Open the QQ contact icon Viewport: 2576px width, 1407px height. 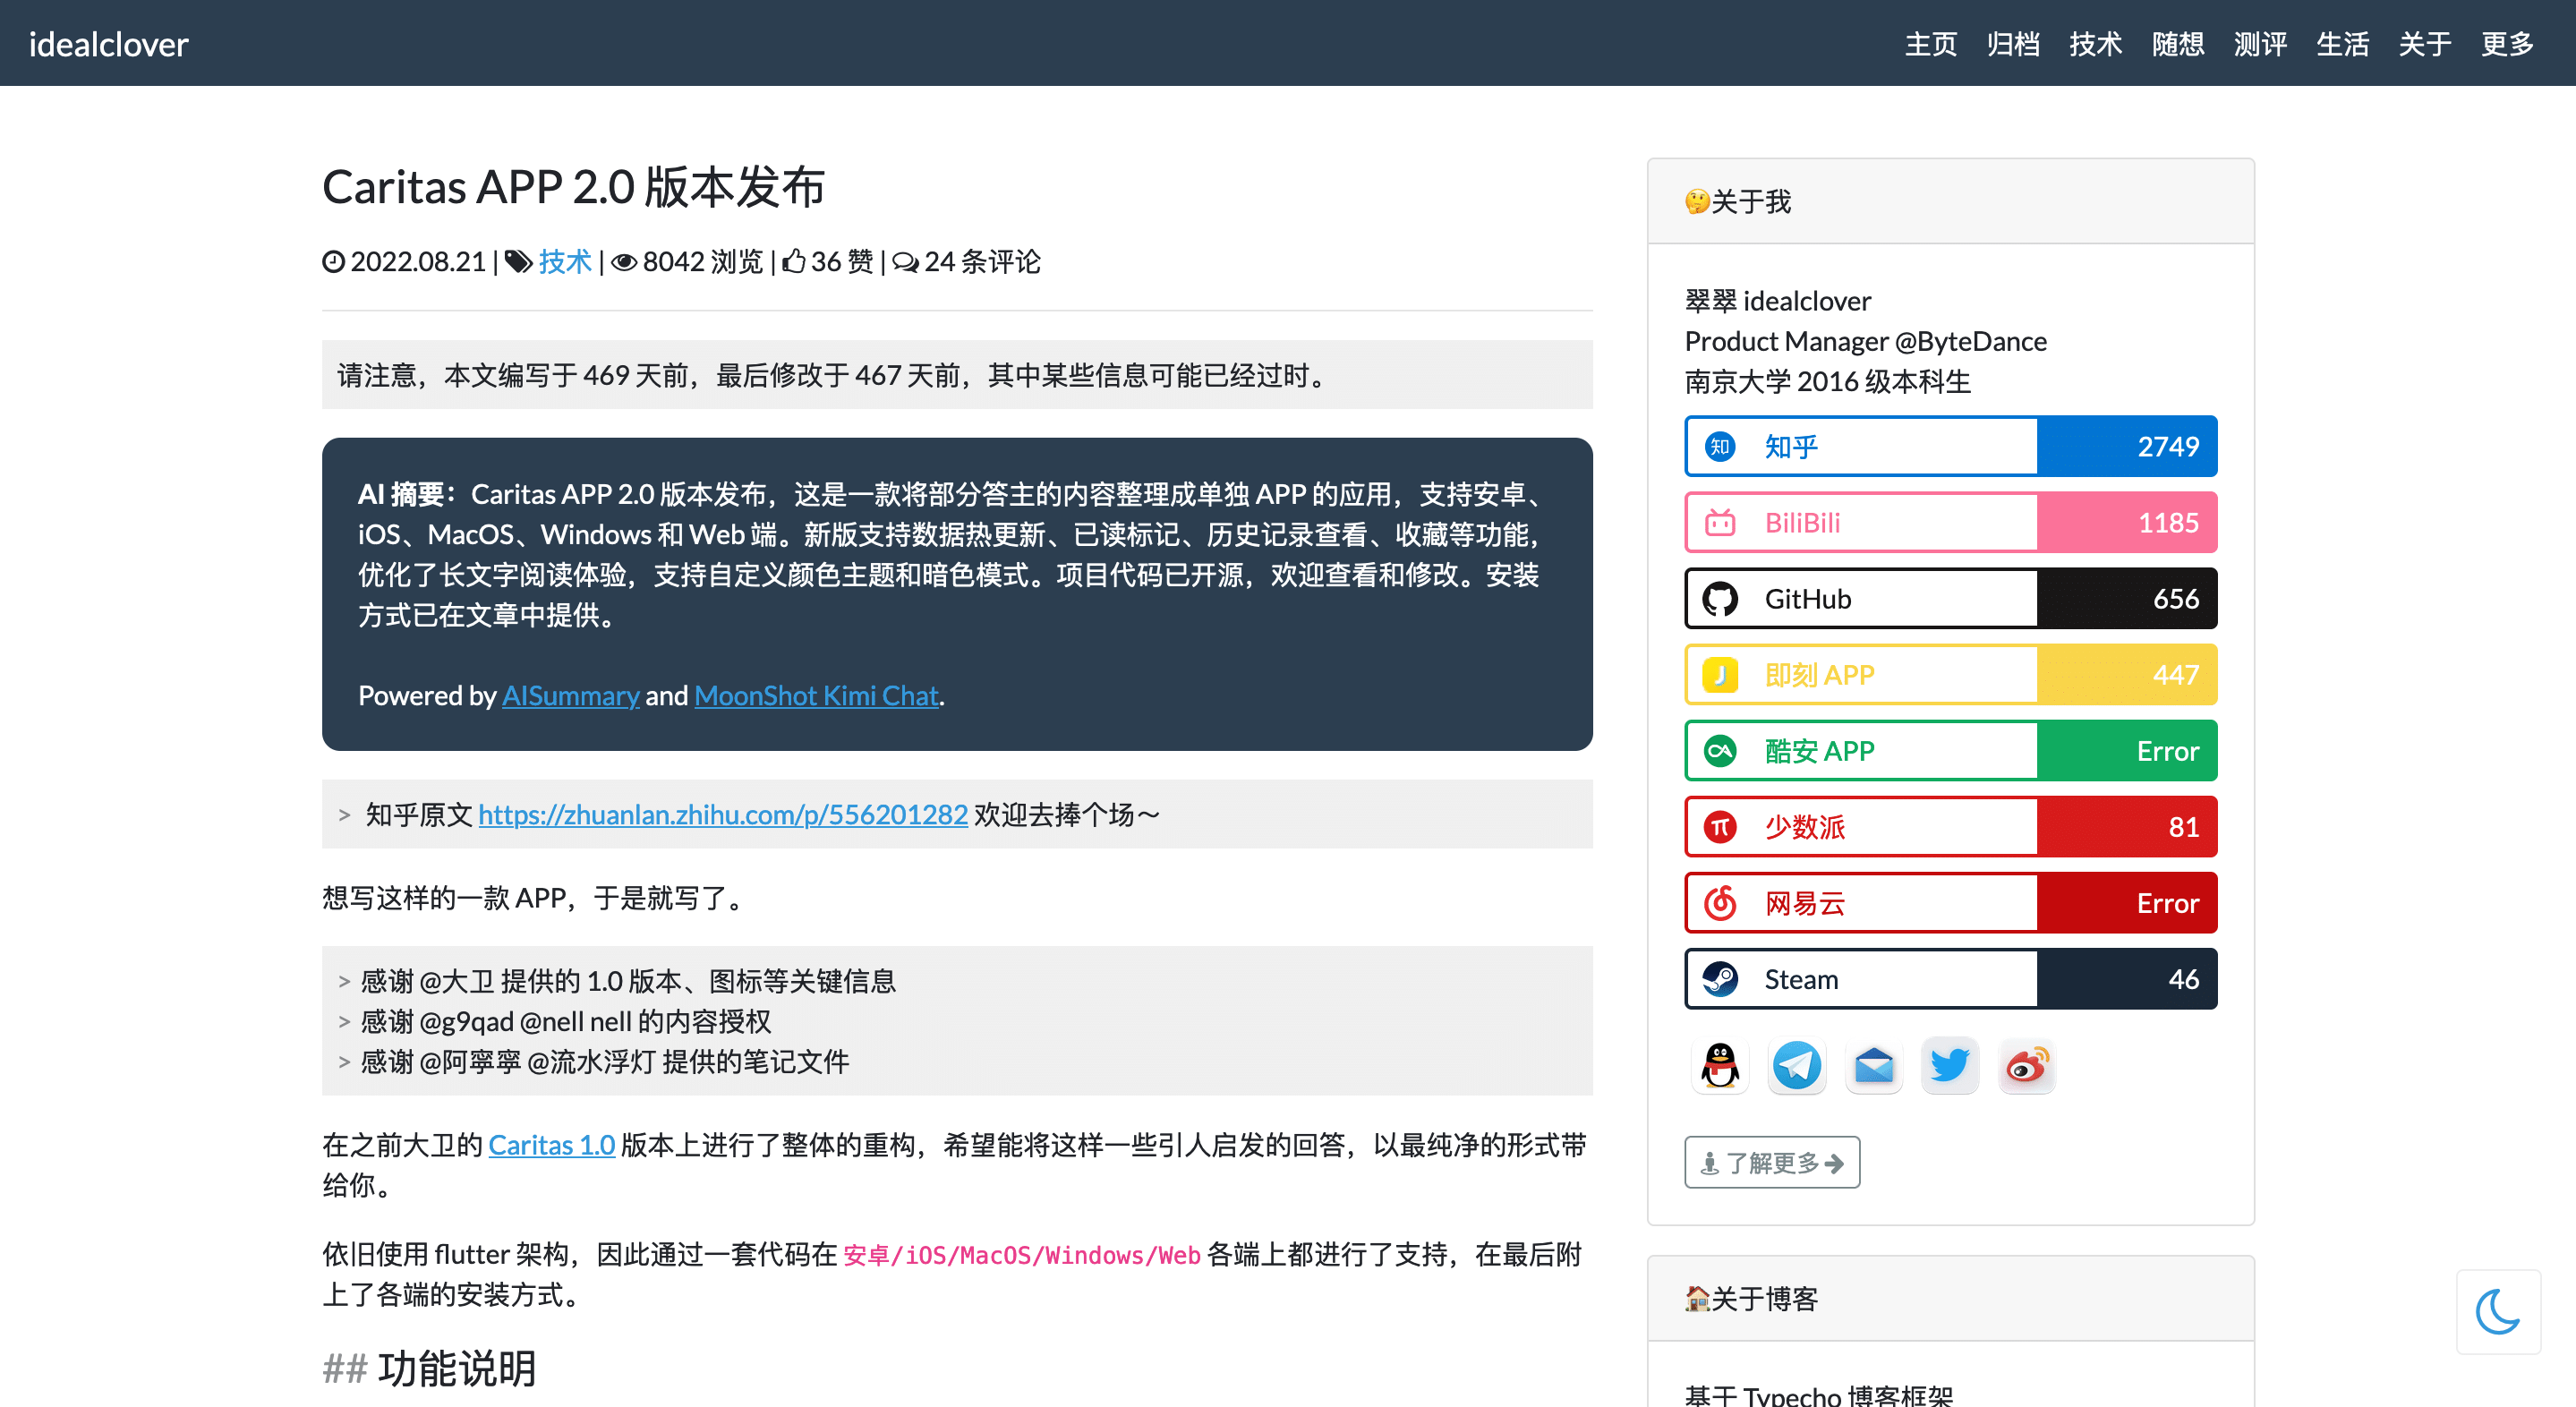1720,1066
